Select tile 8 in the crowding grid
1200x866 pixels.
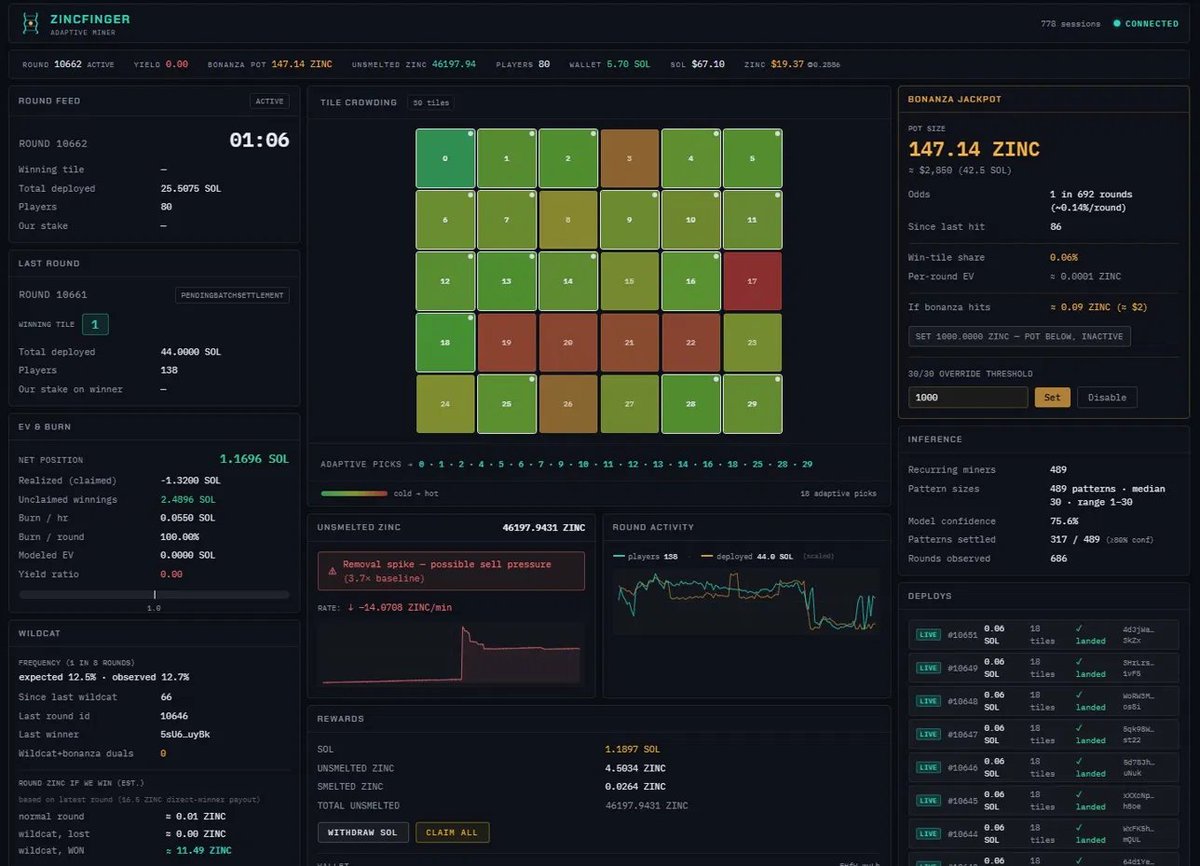pos(569,220)
